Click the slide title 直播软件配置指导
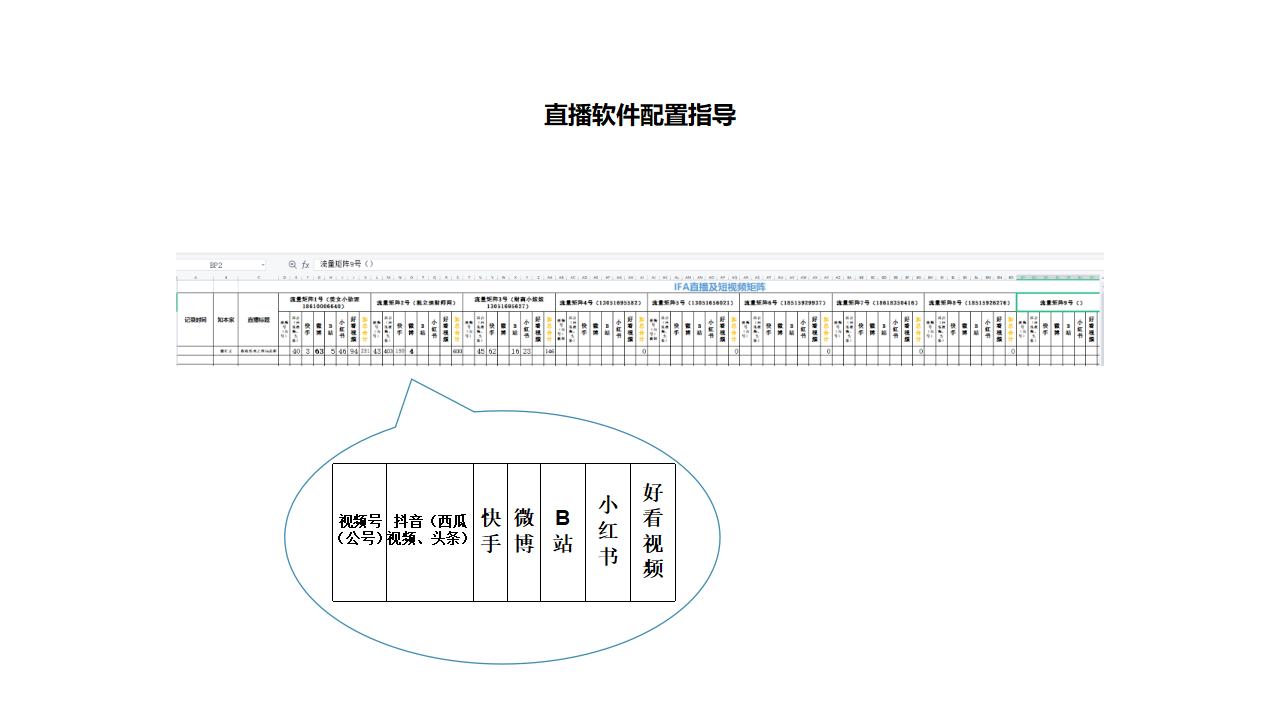The image size is (1280, 720). click(640, 115)
